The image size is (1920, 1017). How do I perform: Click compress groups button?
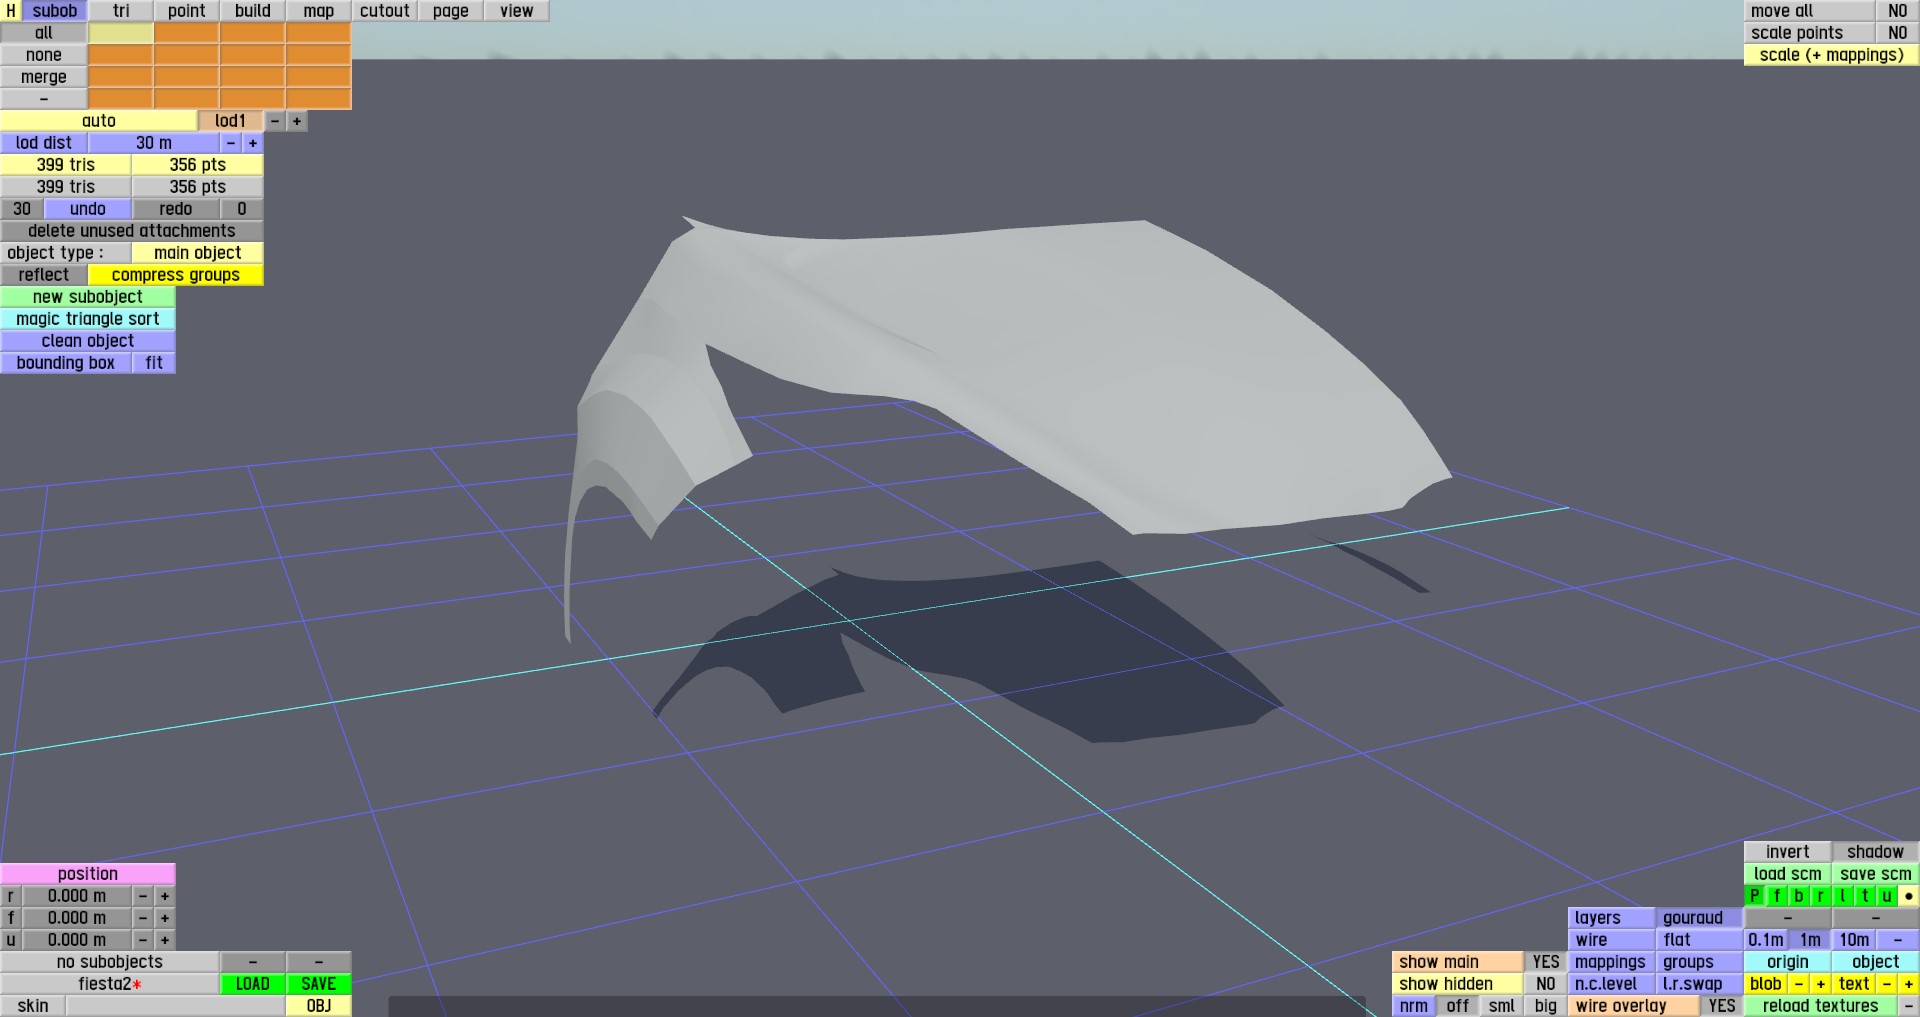tap(176, 275)
